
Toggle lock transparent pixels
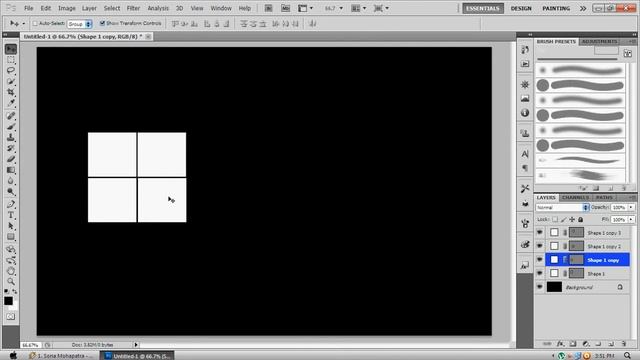555,220
